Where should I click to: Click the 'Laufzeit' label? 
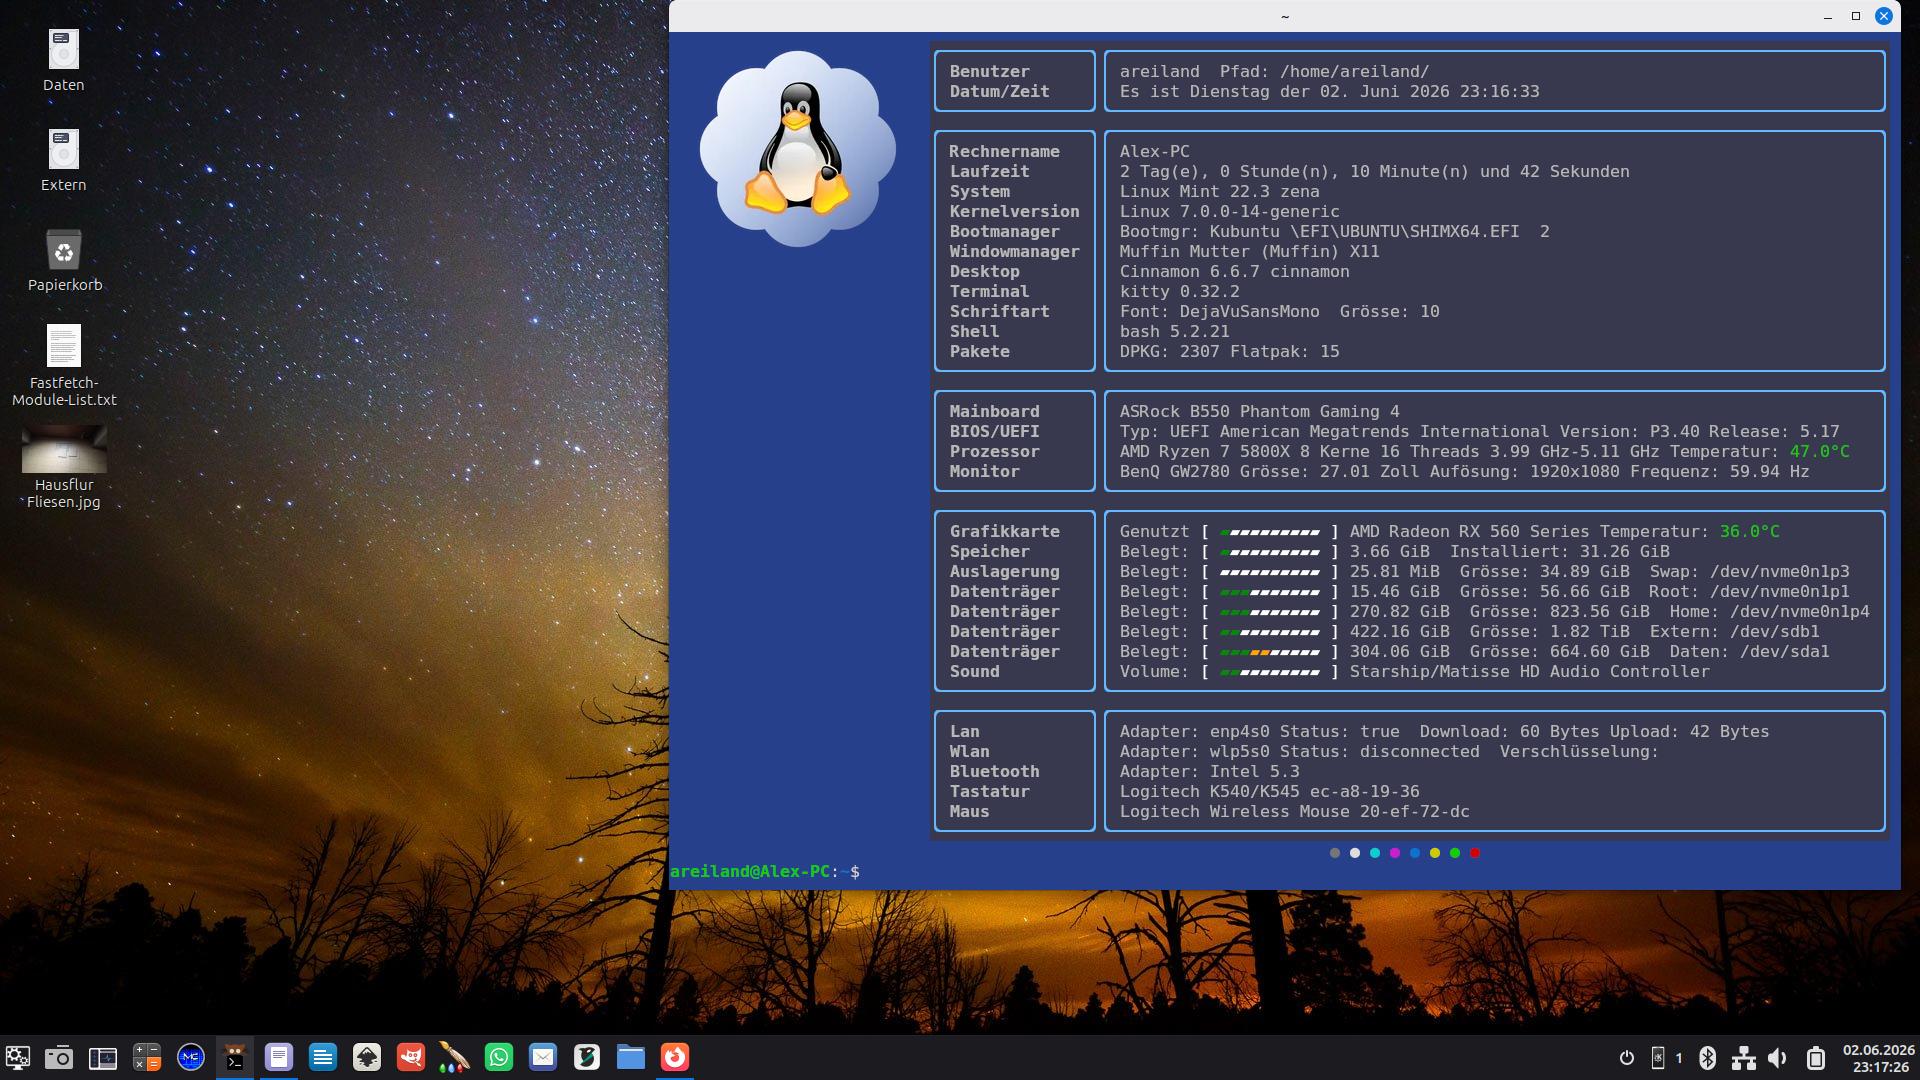[989, 172]
